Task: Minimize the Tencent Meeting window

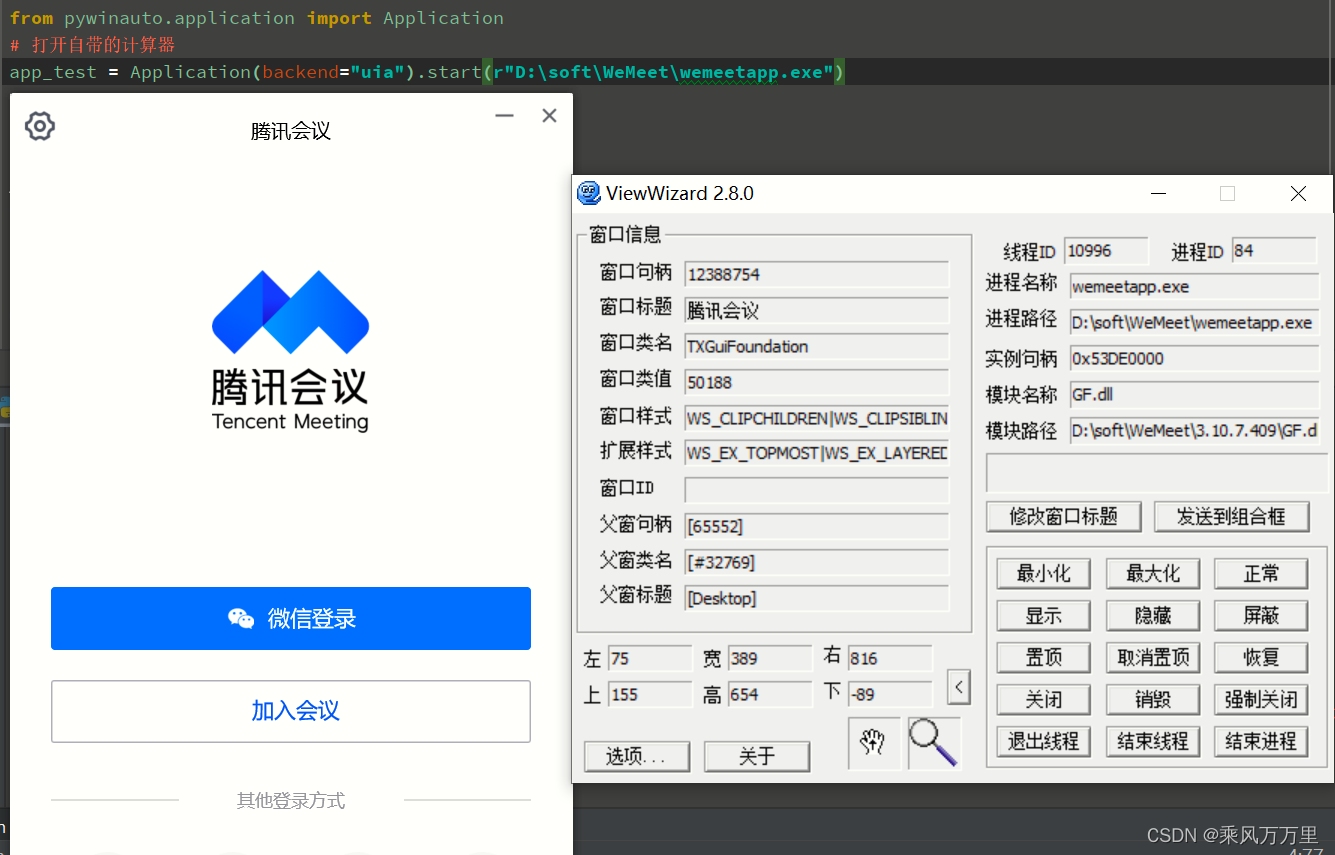Action: (x=504, y=116)
